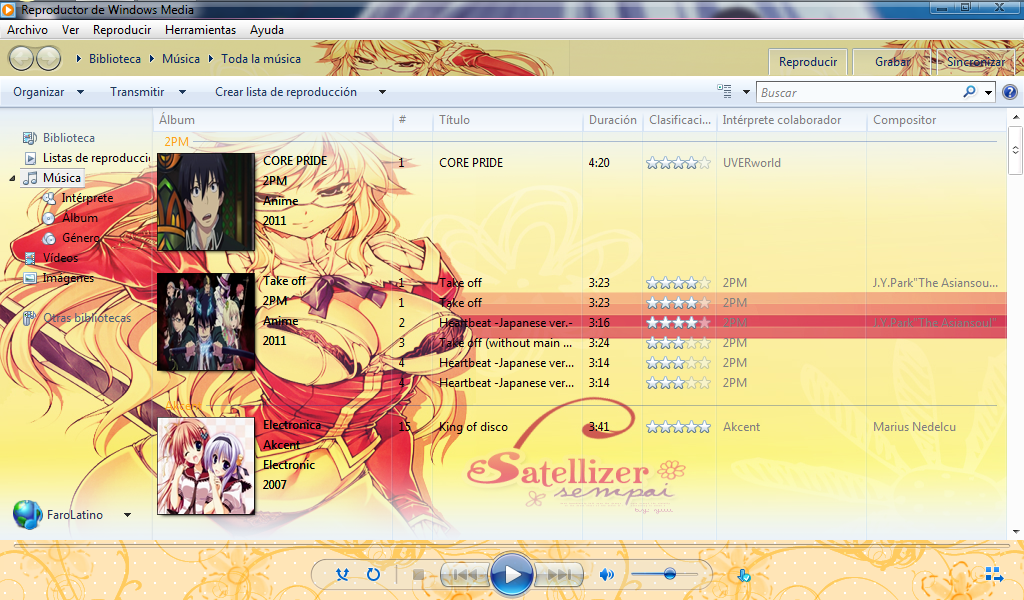Select the Biblioteca library icon in sidebar
This screenshot has height=600, width=1024.
(29, 138)
